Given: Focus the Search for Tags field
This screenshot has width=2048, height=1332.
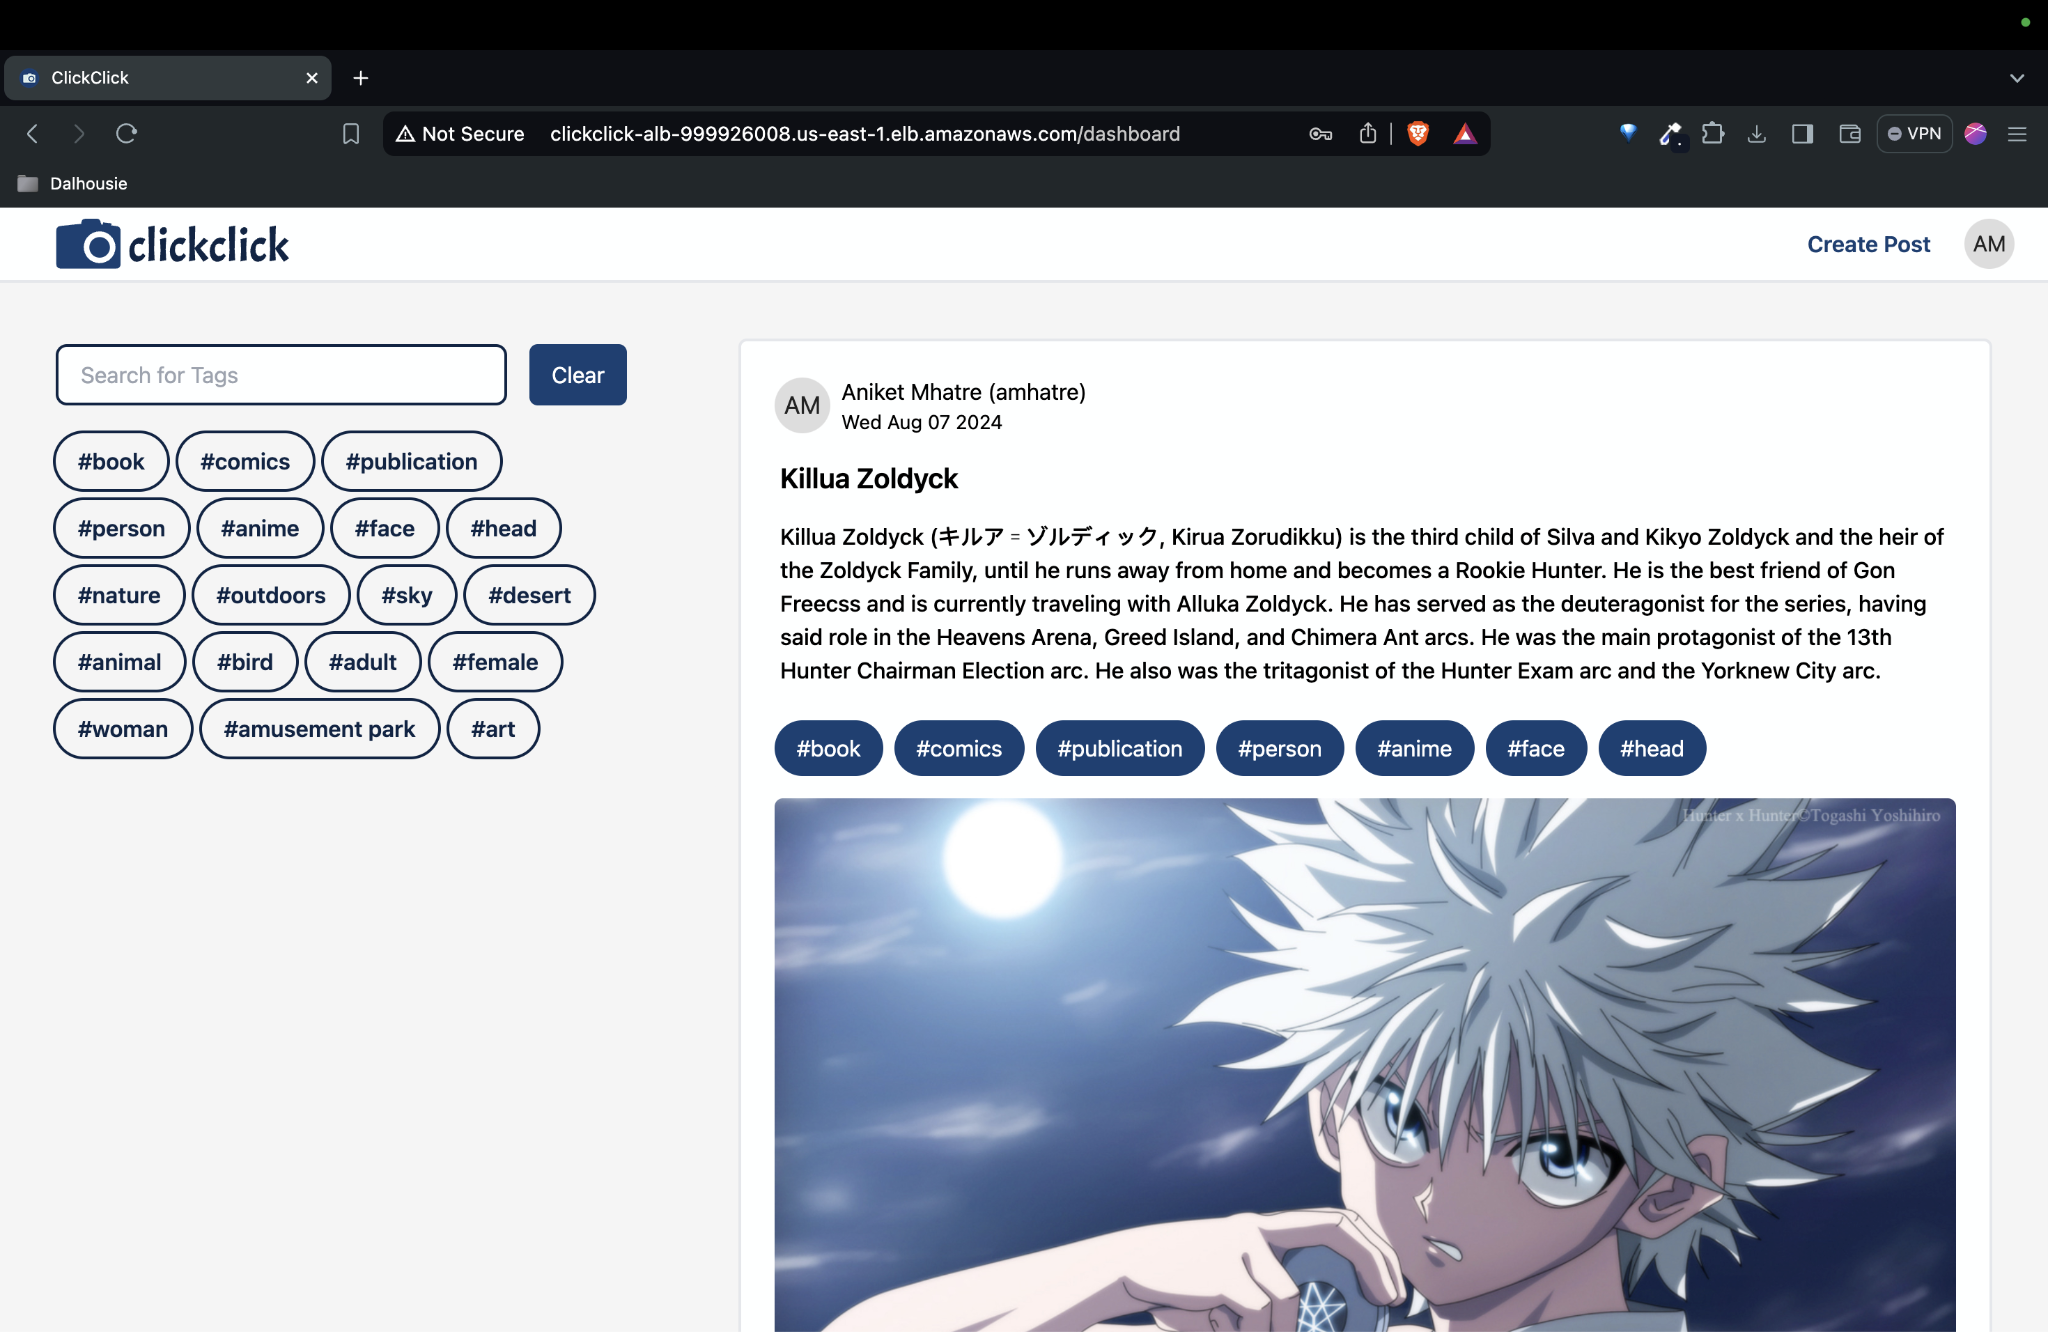Looking at the screenshot, I should coord(281,375).
